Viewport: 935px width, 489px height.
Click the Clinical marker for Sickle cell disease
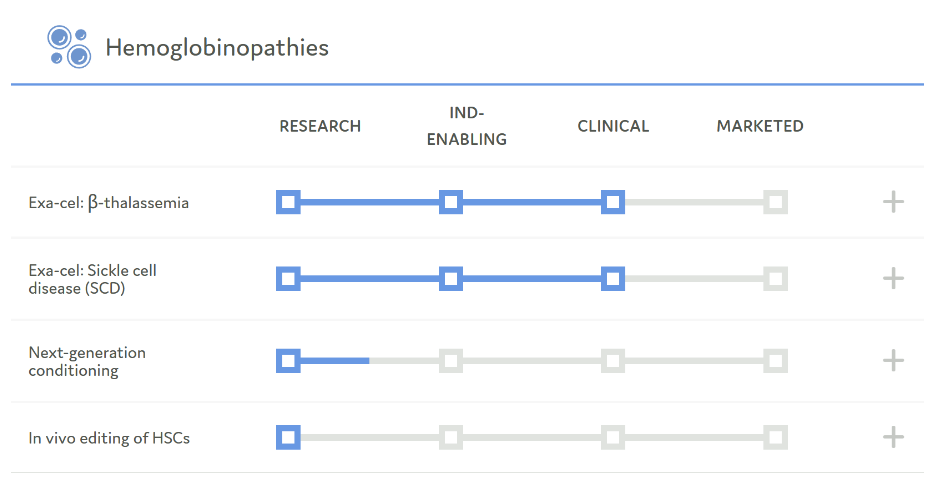click(x=613, y=278)
